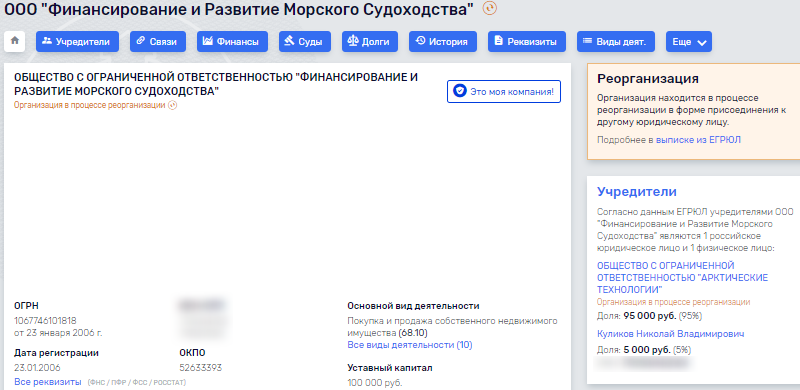Switch to the Финансы tab
800x390 pixels.
click(x=232, y=42)
